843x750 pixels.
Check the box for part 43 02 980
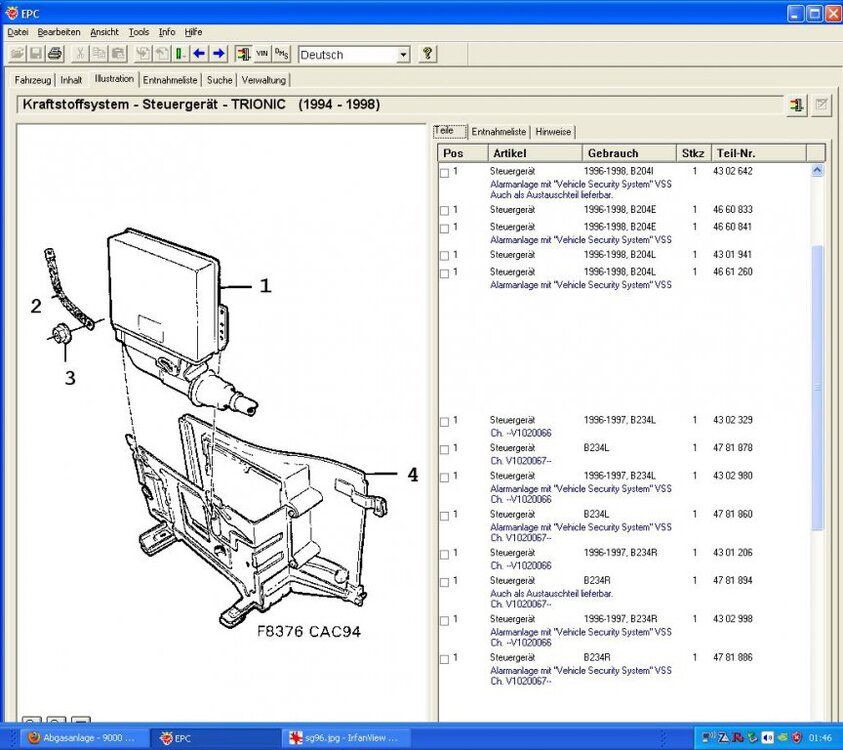click(x=444, y=477)
